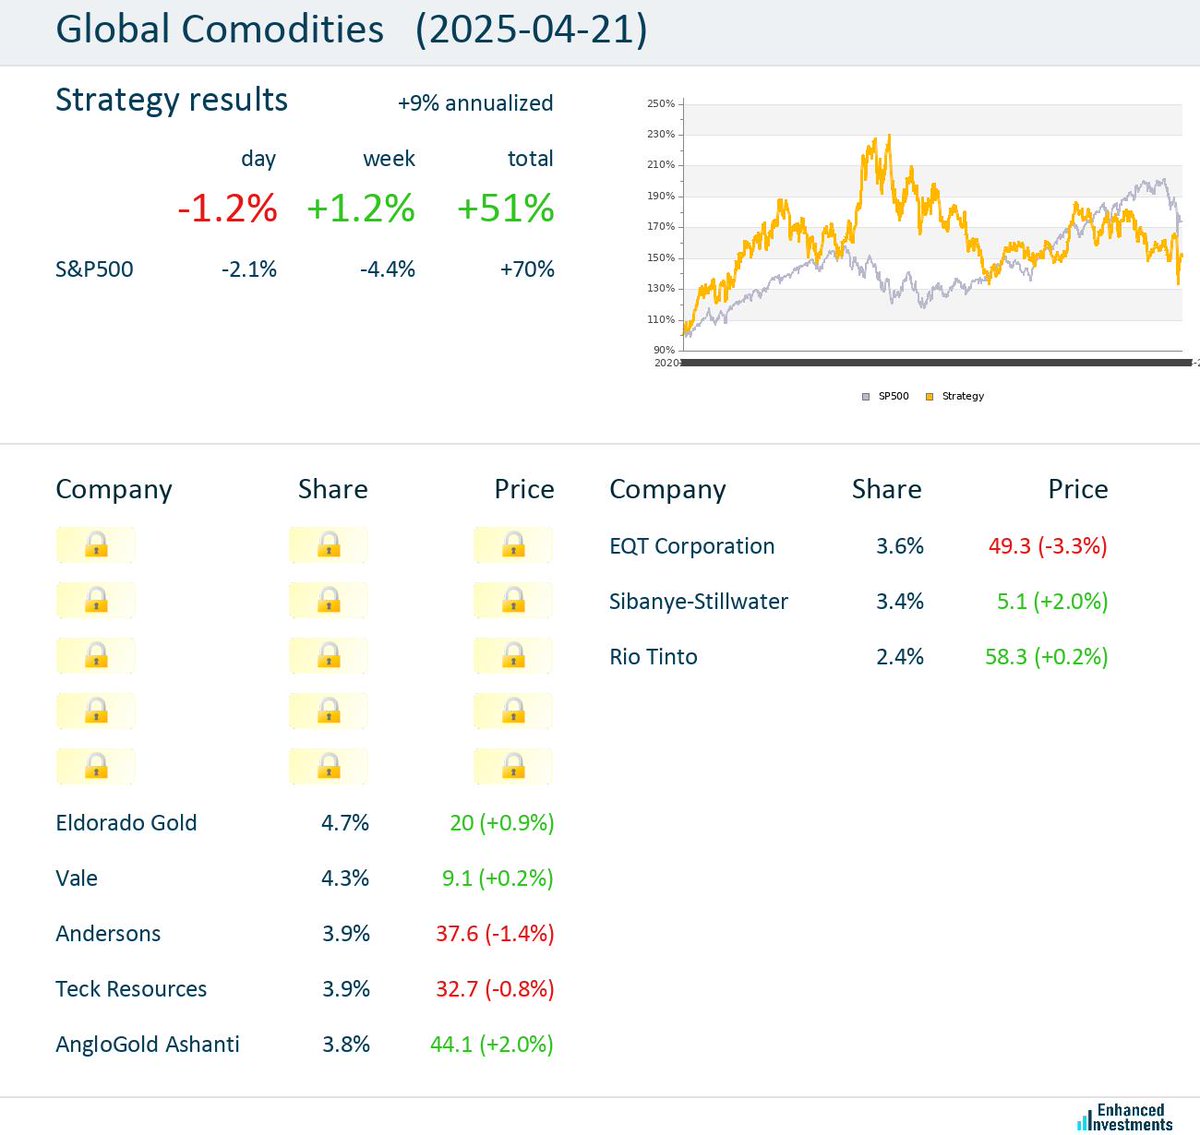
Task: Click AngloGold Ashanti price 44.1 (+2.0%)
Action: click(492, 1044)
